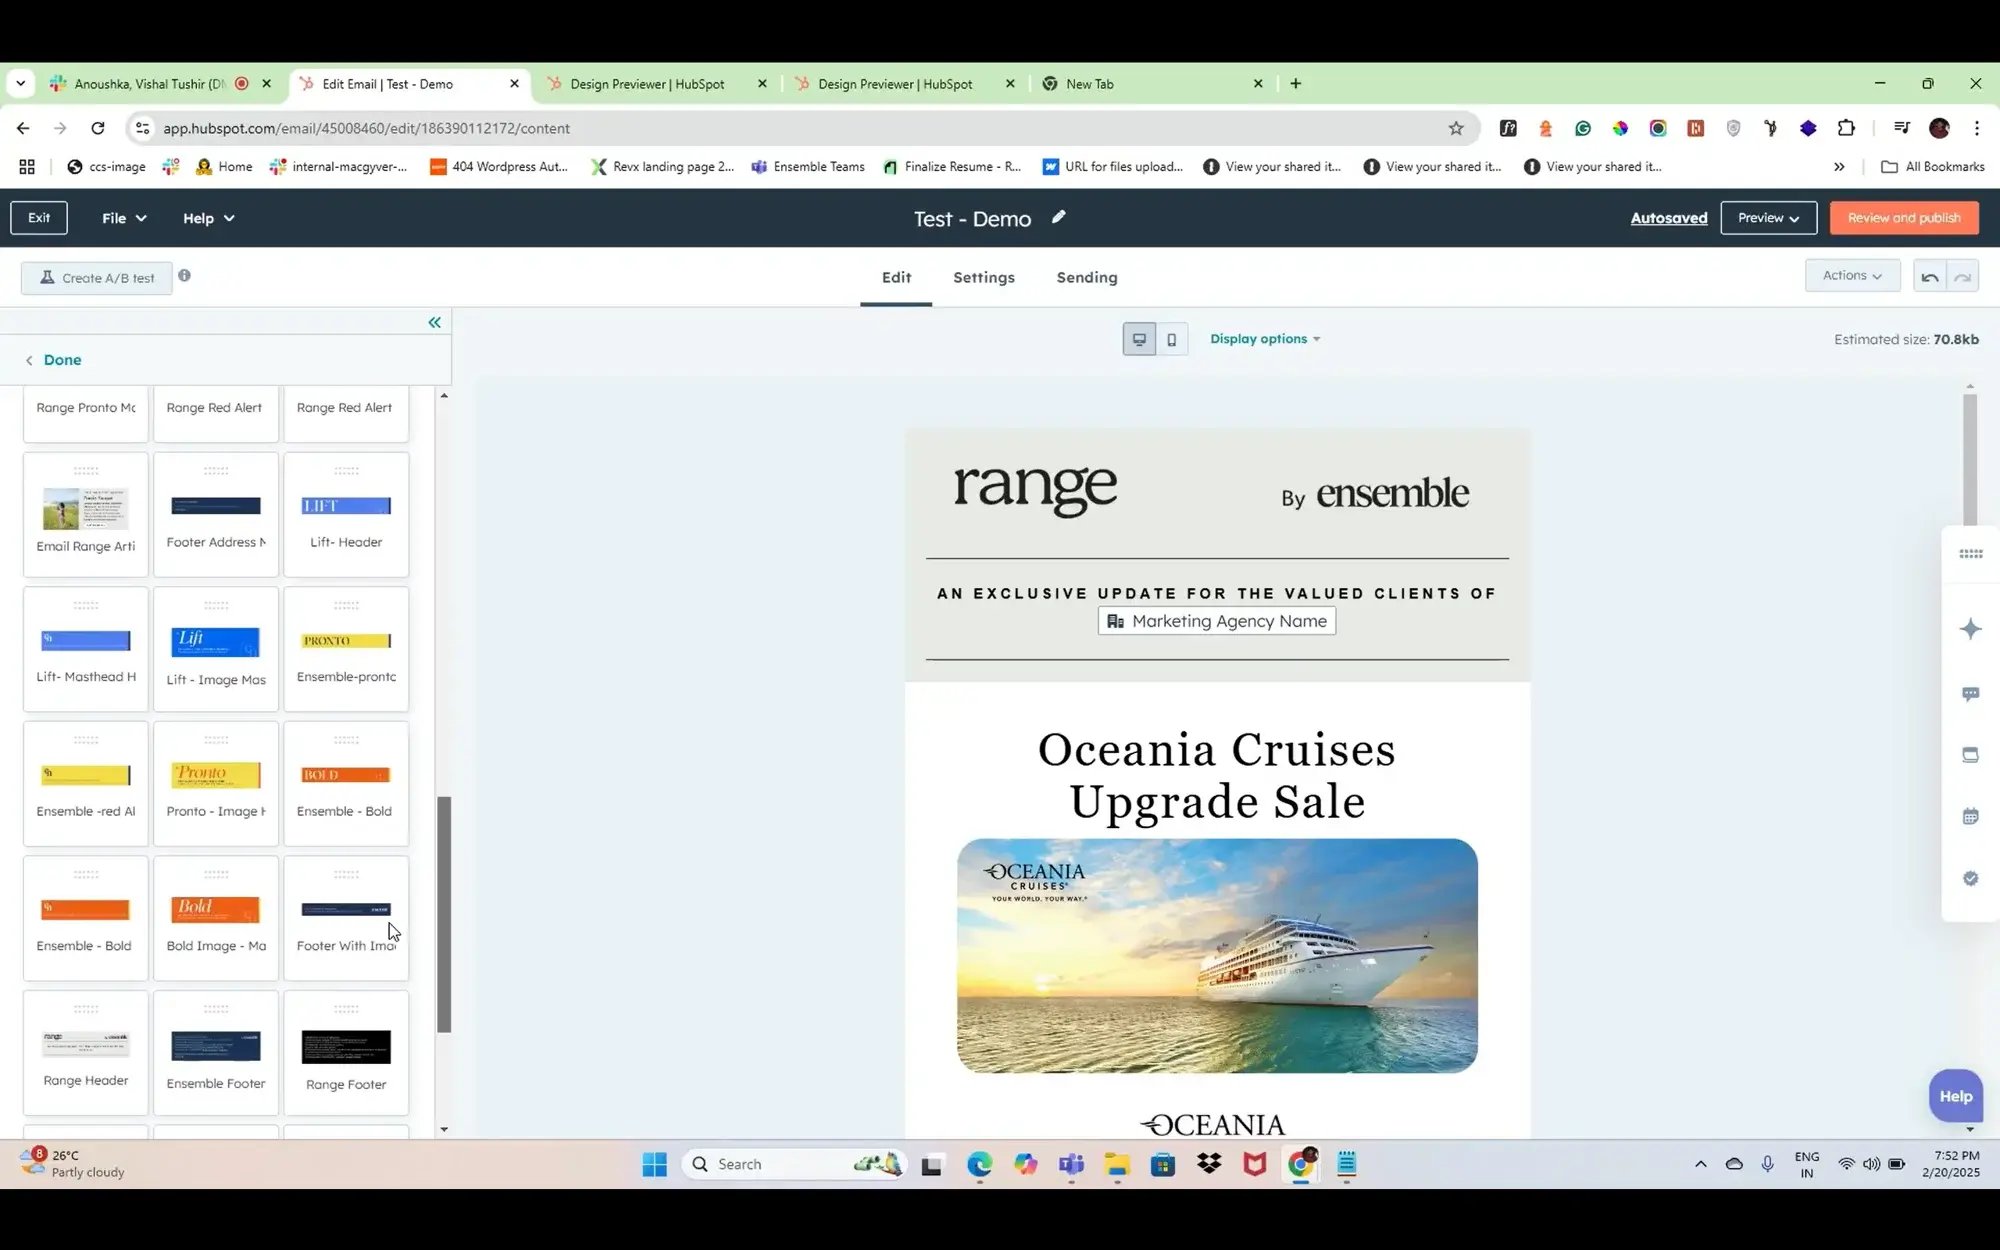2000x1250 pixels.
Task: Click the Autosaved link
Action: [1669, 218]
